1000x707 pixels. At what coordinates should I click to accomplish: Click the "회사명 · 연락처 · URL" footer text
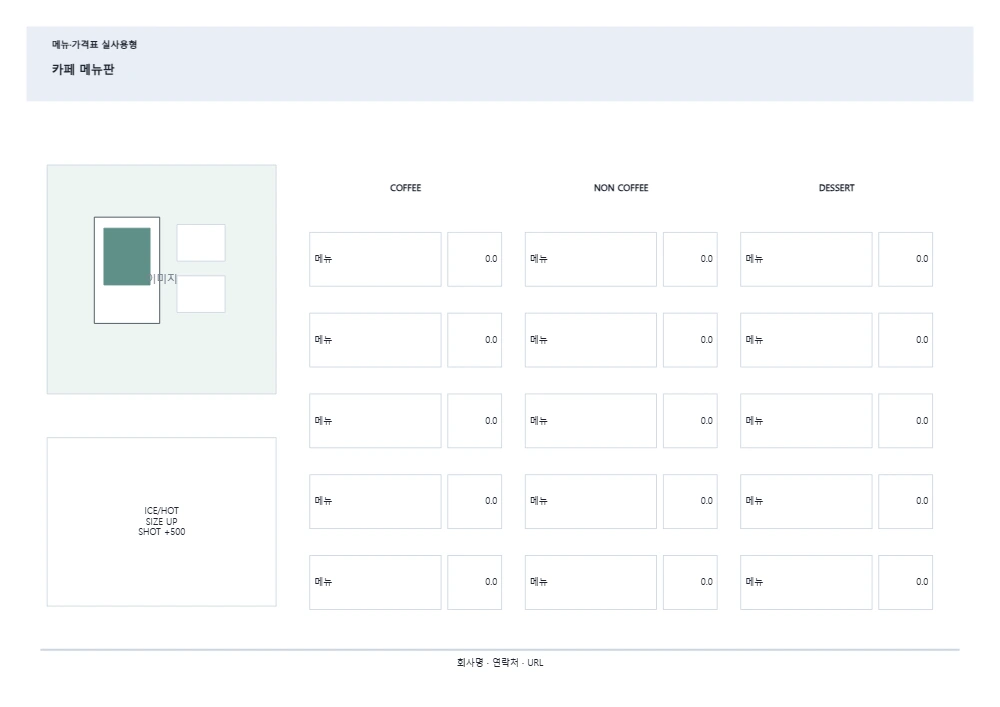(500, 662)
